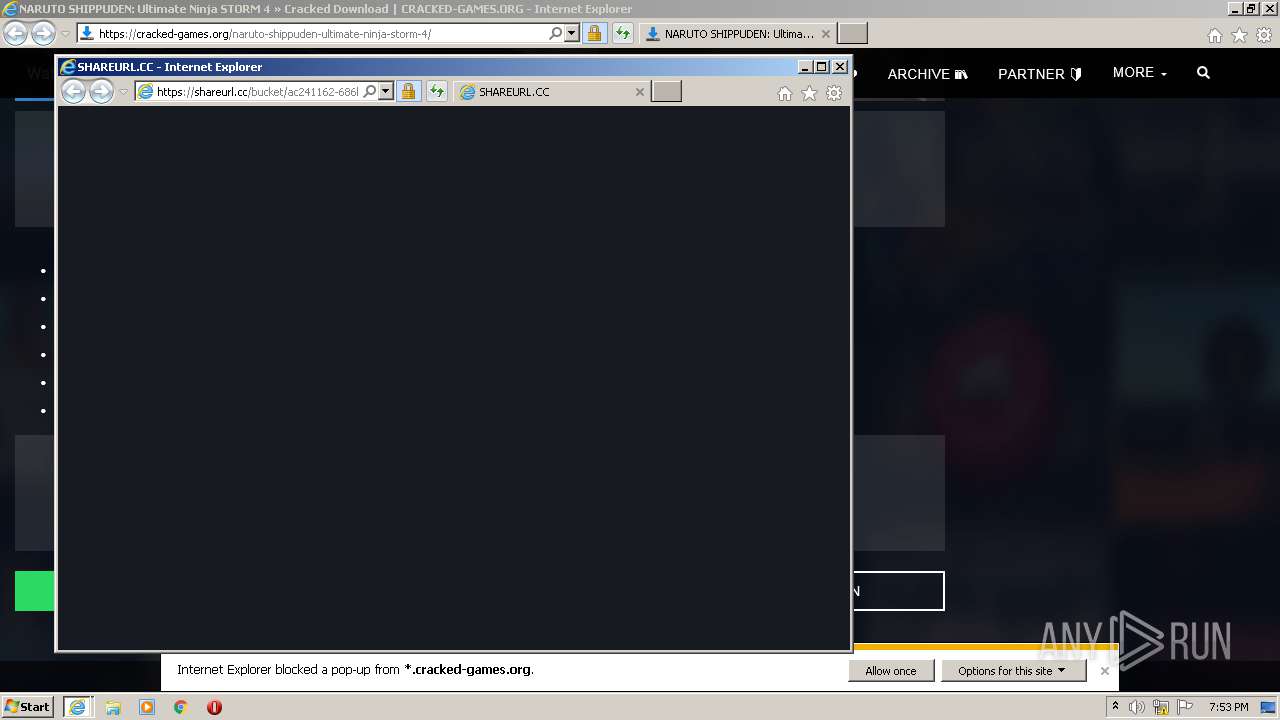Open address dropdown in SHAREURL.CC window
Screen dimensions: 1280x720
(x=386, y=92)
